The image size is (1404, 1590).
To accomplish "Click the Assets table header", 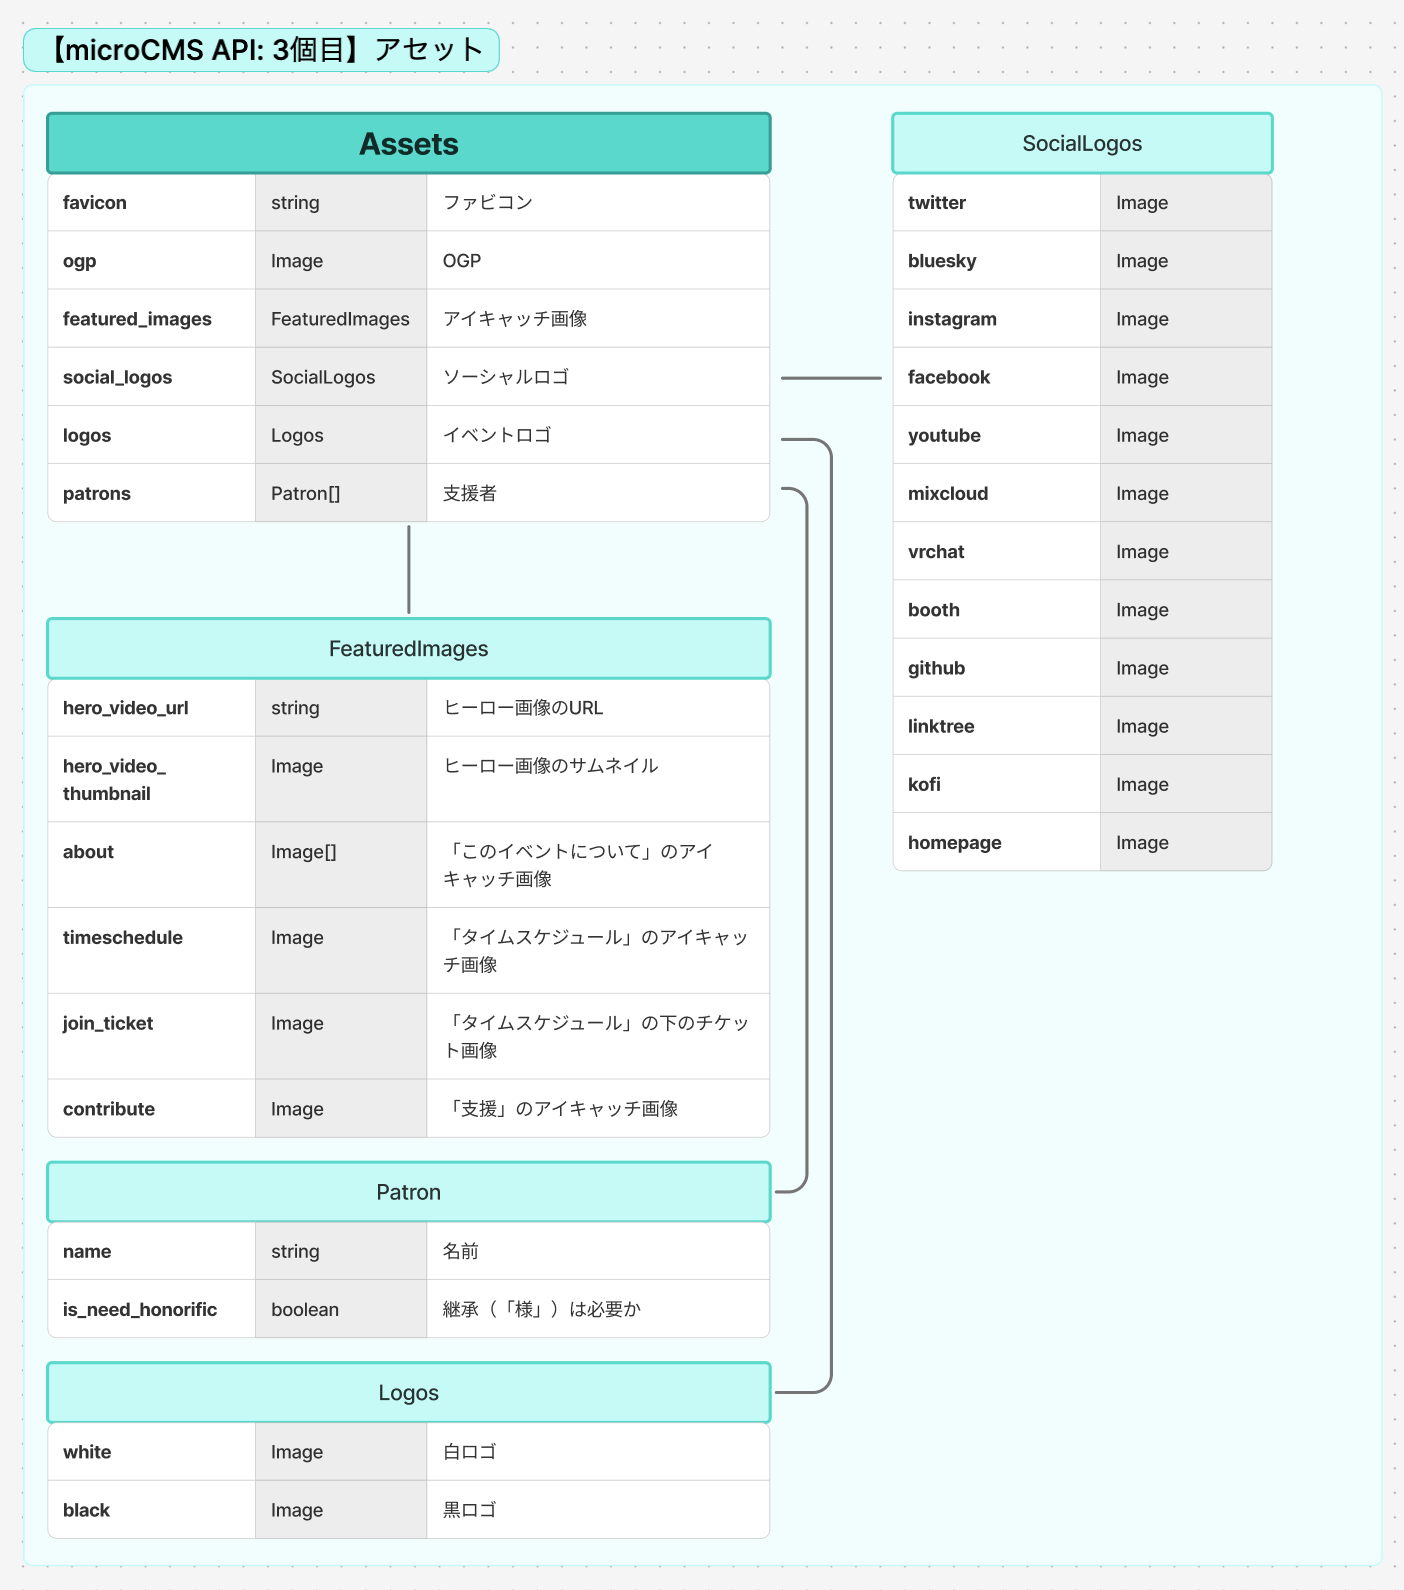I will pyautogui.click(x=409, y=143).
